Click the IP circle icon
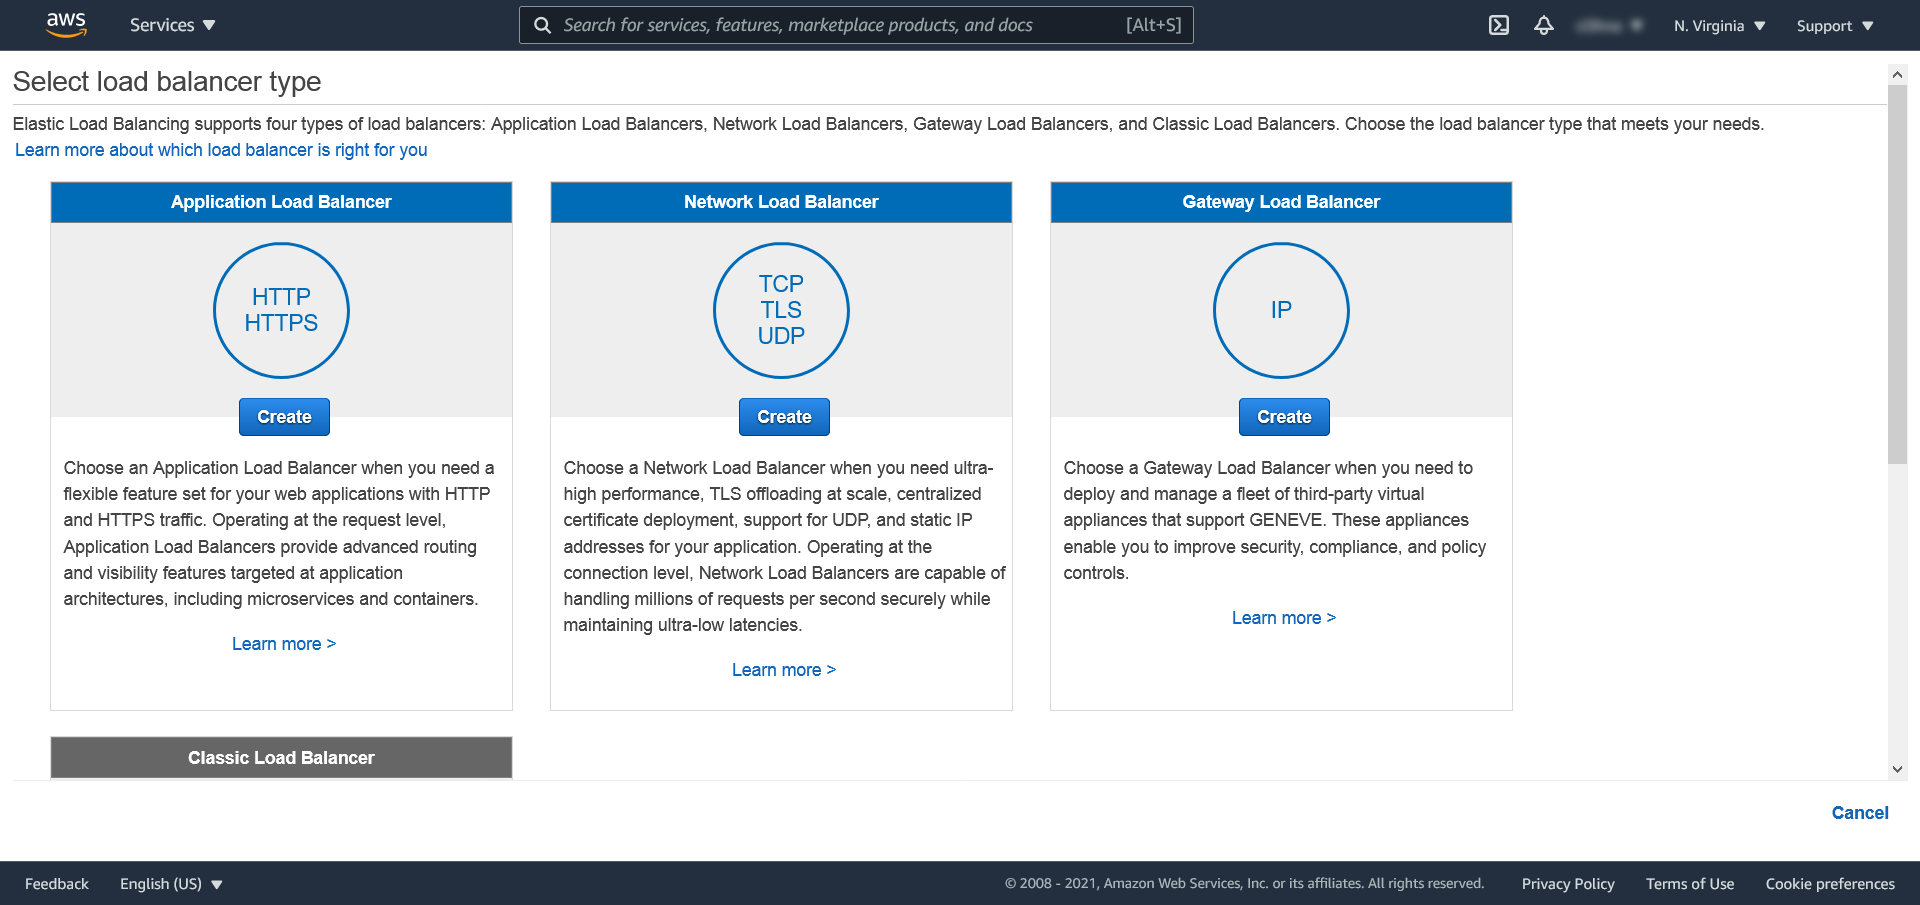This screenshot has height=905, width=1920. (x=1281, y=310)
